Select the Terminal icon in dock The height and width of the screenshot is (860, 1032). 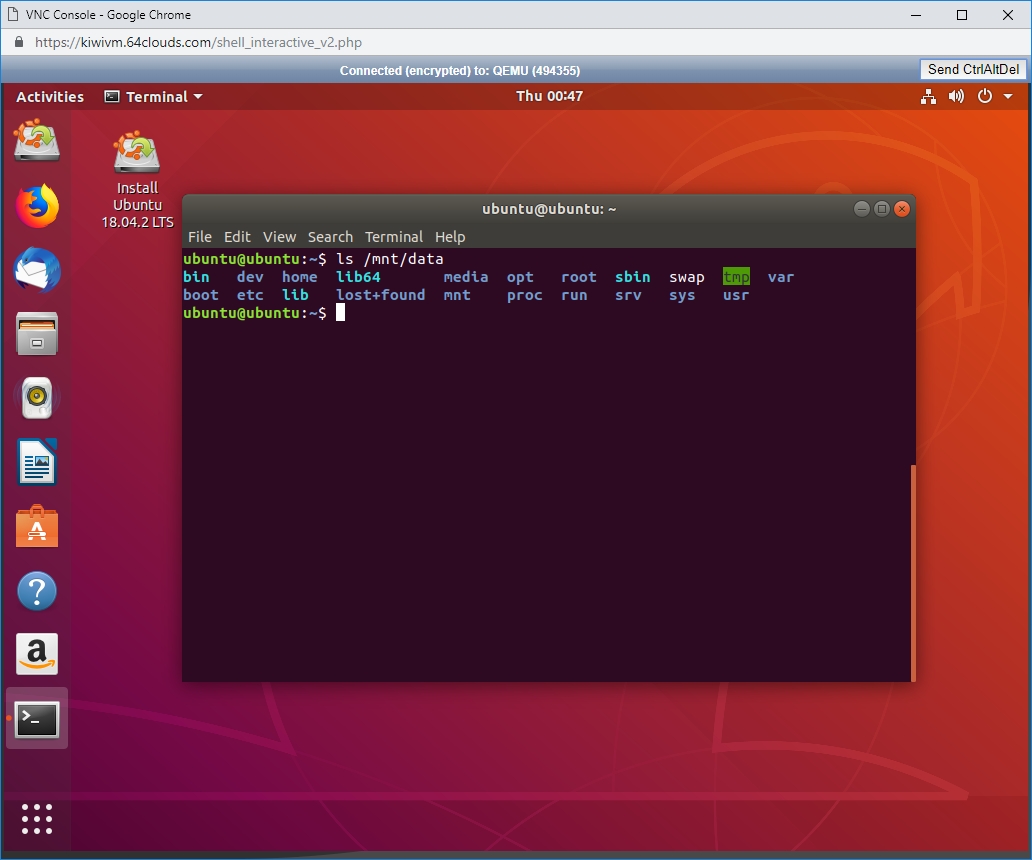pyautogui.click(x=37, y=718)
